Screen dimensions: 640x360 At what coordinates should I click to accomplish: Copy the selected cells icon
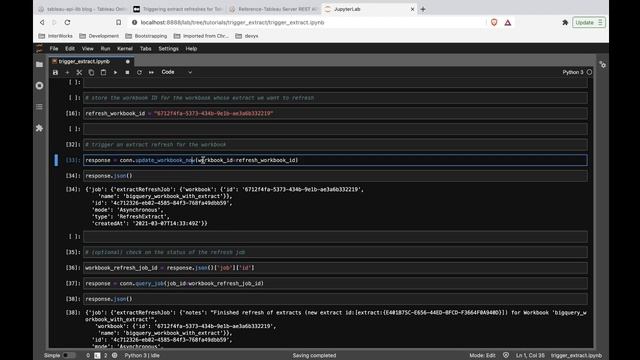coord(91,72)
